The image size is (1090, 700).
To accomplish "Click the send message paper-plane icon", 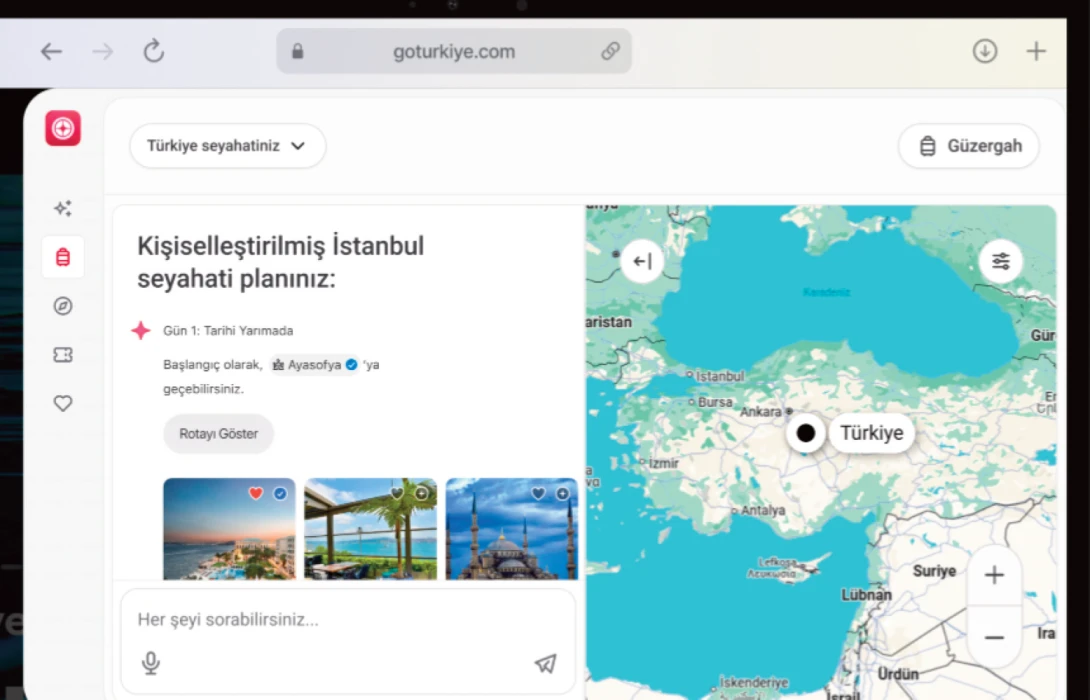I will click(545, 662).
